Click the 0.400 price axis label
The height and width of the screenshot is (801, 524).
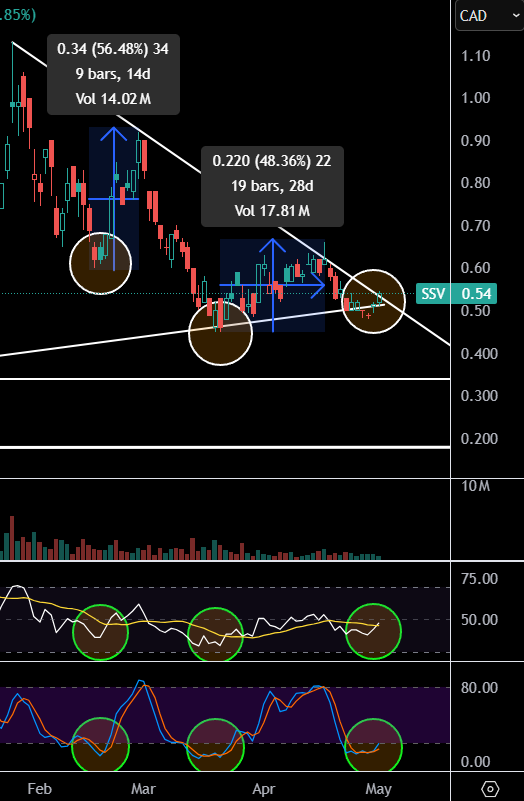tap(479, 354)
